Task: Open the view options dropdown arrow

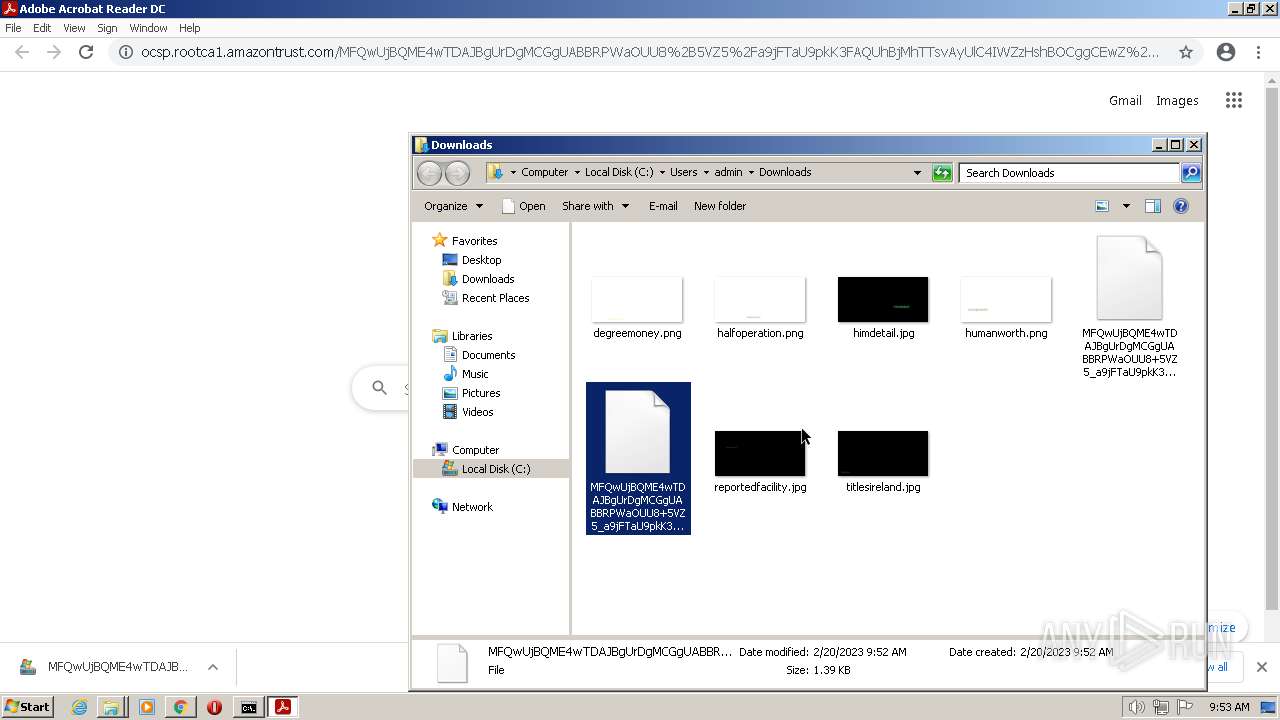Action: click(1126, 206)
